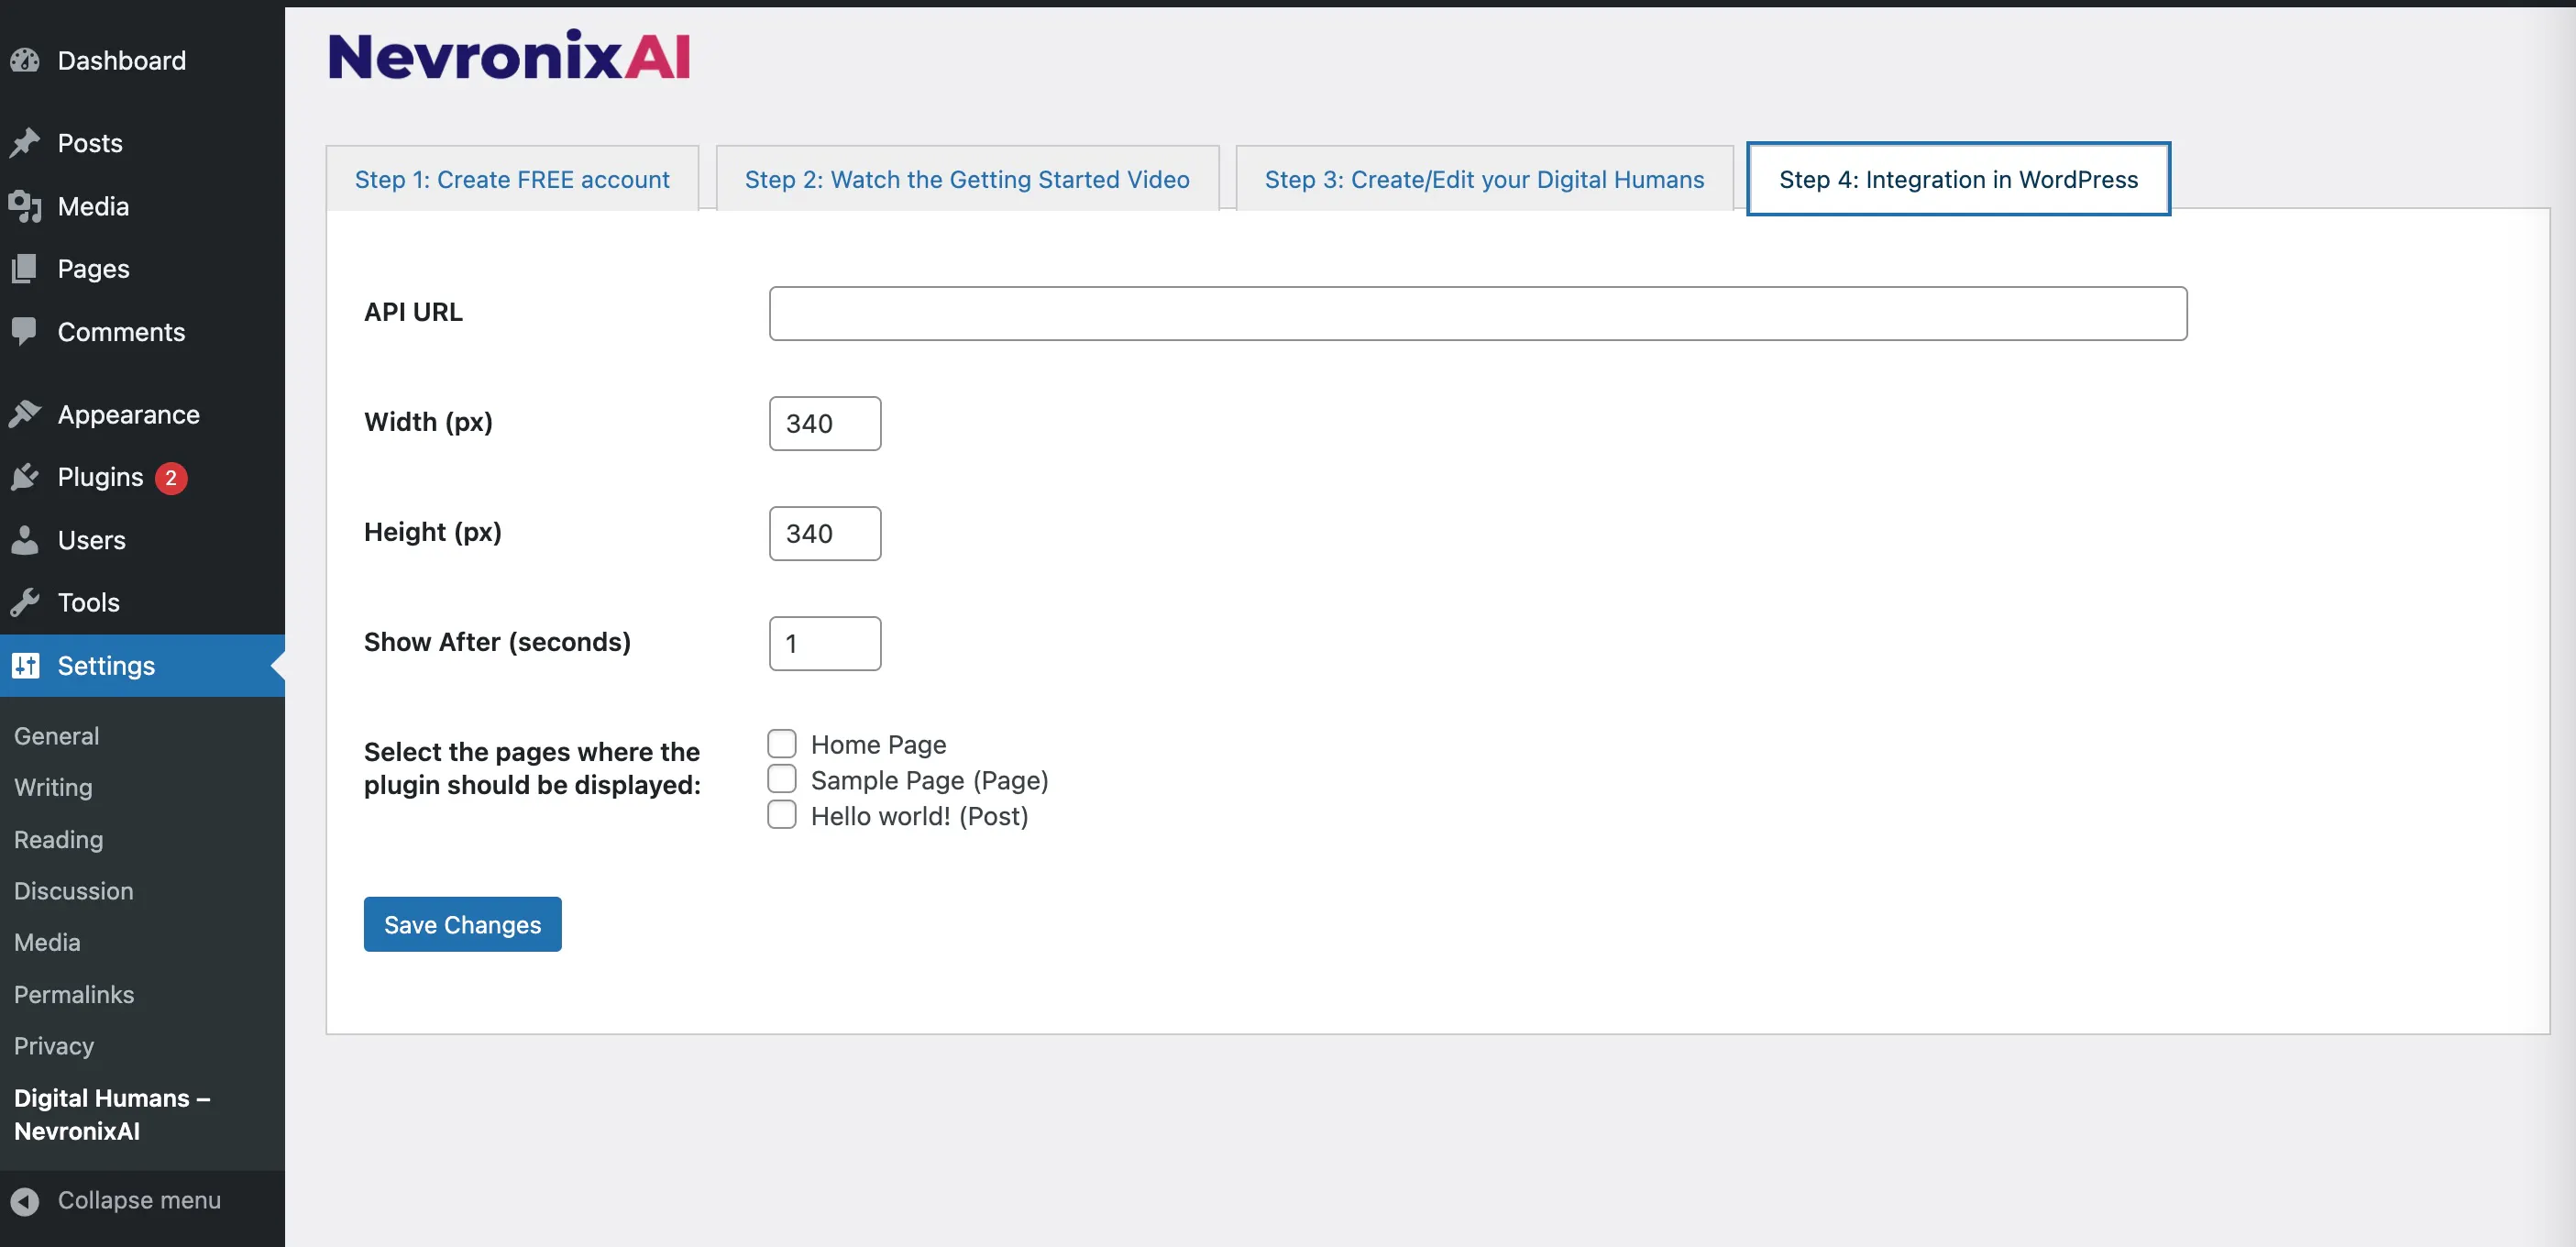Viewport: 2576px width, 1247px height.
Task: Open Privacy settings submenu link
Action: (54, 1046)
